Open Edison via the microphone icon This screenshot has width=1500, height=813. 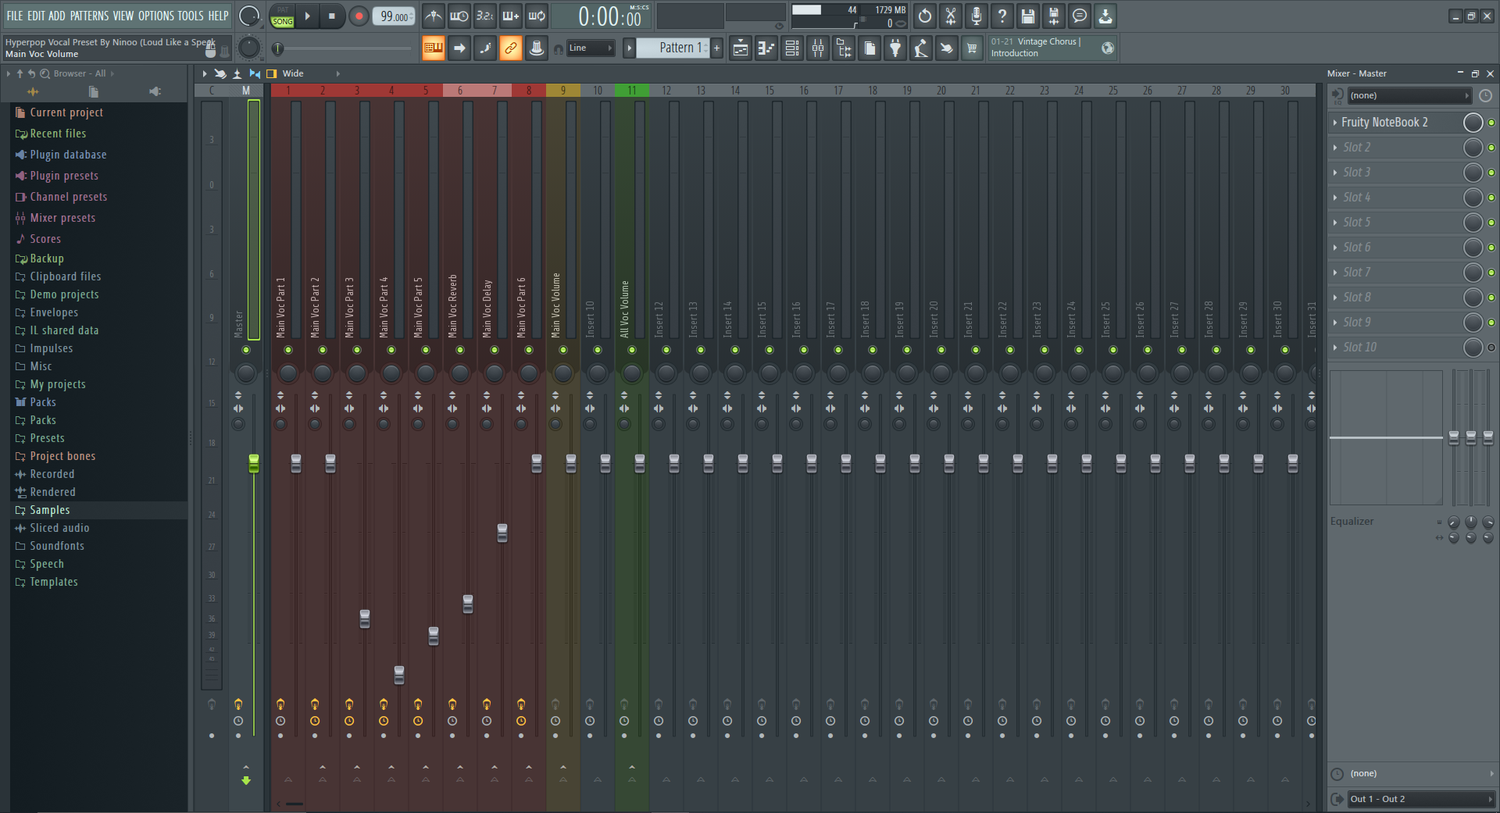pos(976,16)
